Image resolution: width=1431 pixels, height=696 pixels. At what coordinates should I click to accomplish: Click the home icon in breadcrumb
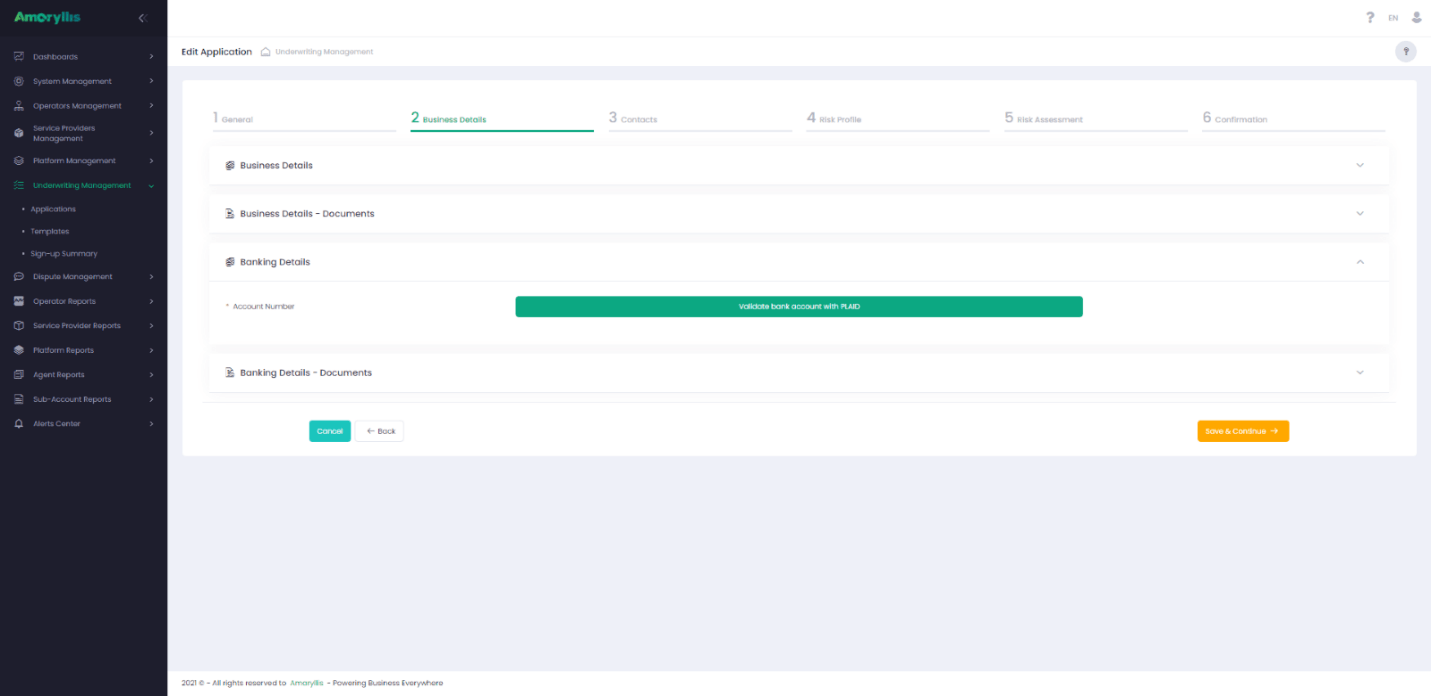pos(266,52)
